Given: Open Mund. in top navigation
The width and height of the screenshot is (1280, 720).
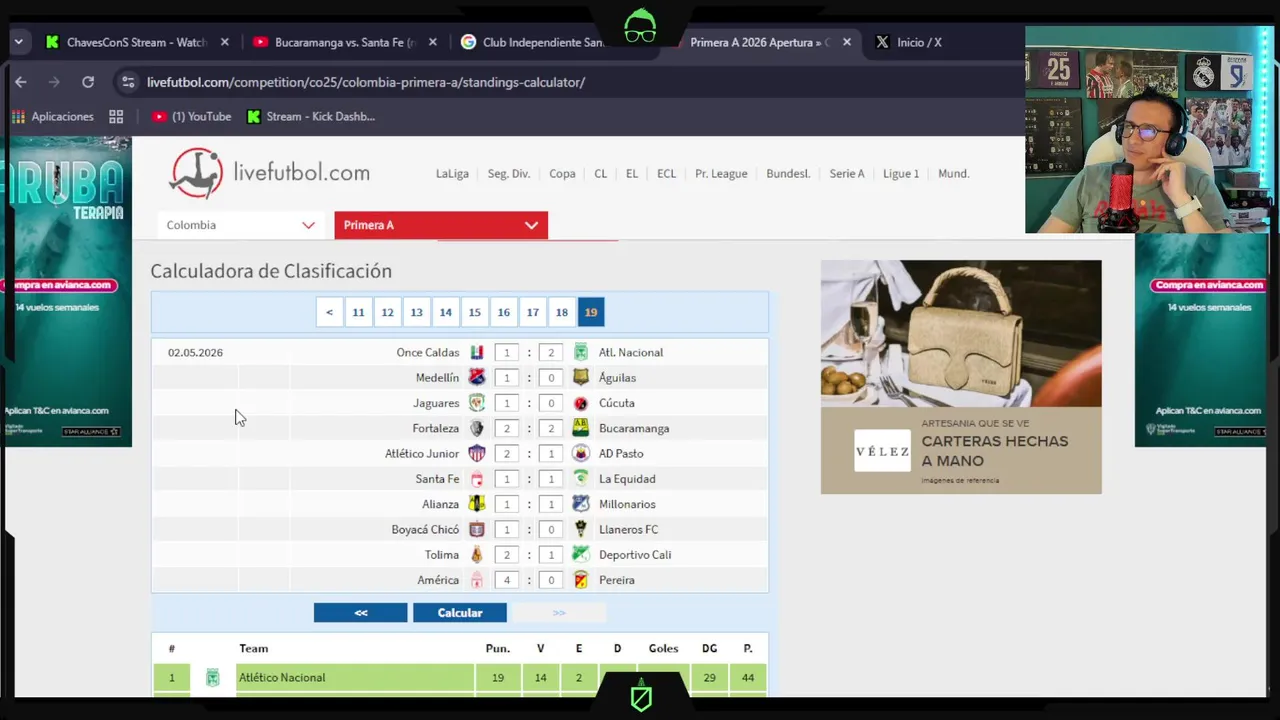Looking at the screenshot, I should point(953,174).
